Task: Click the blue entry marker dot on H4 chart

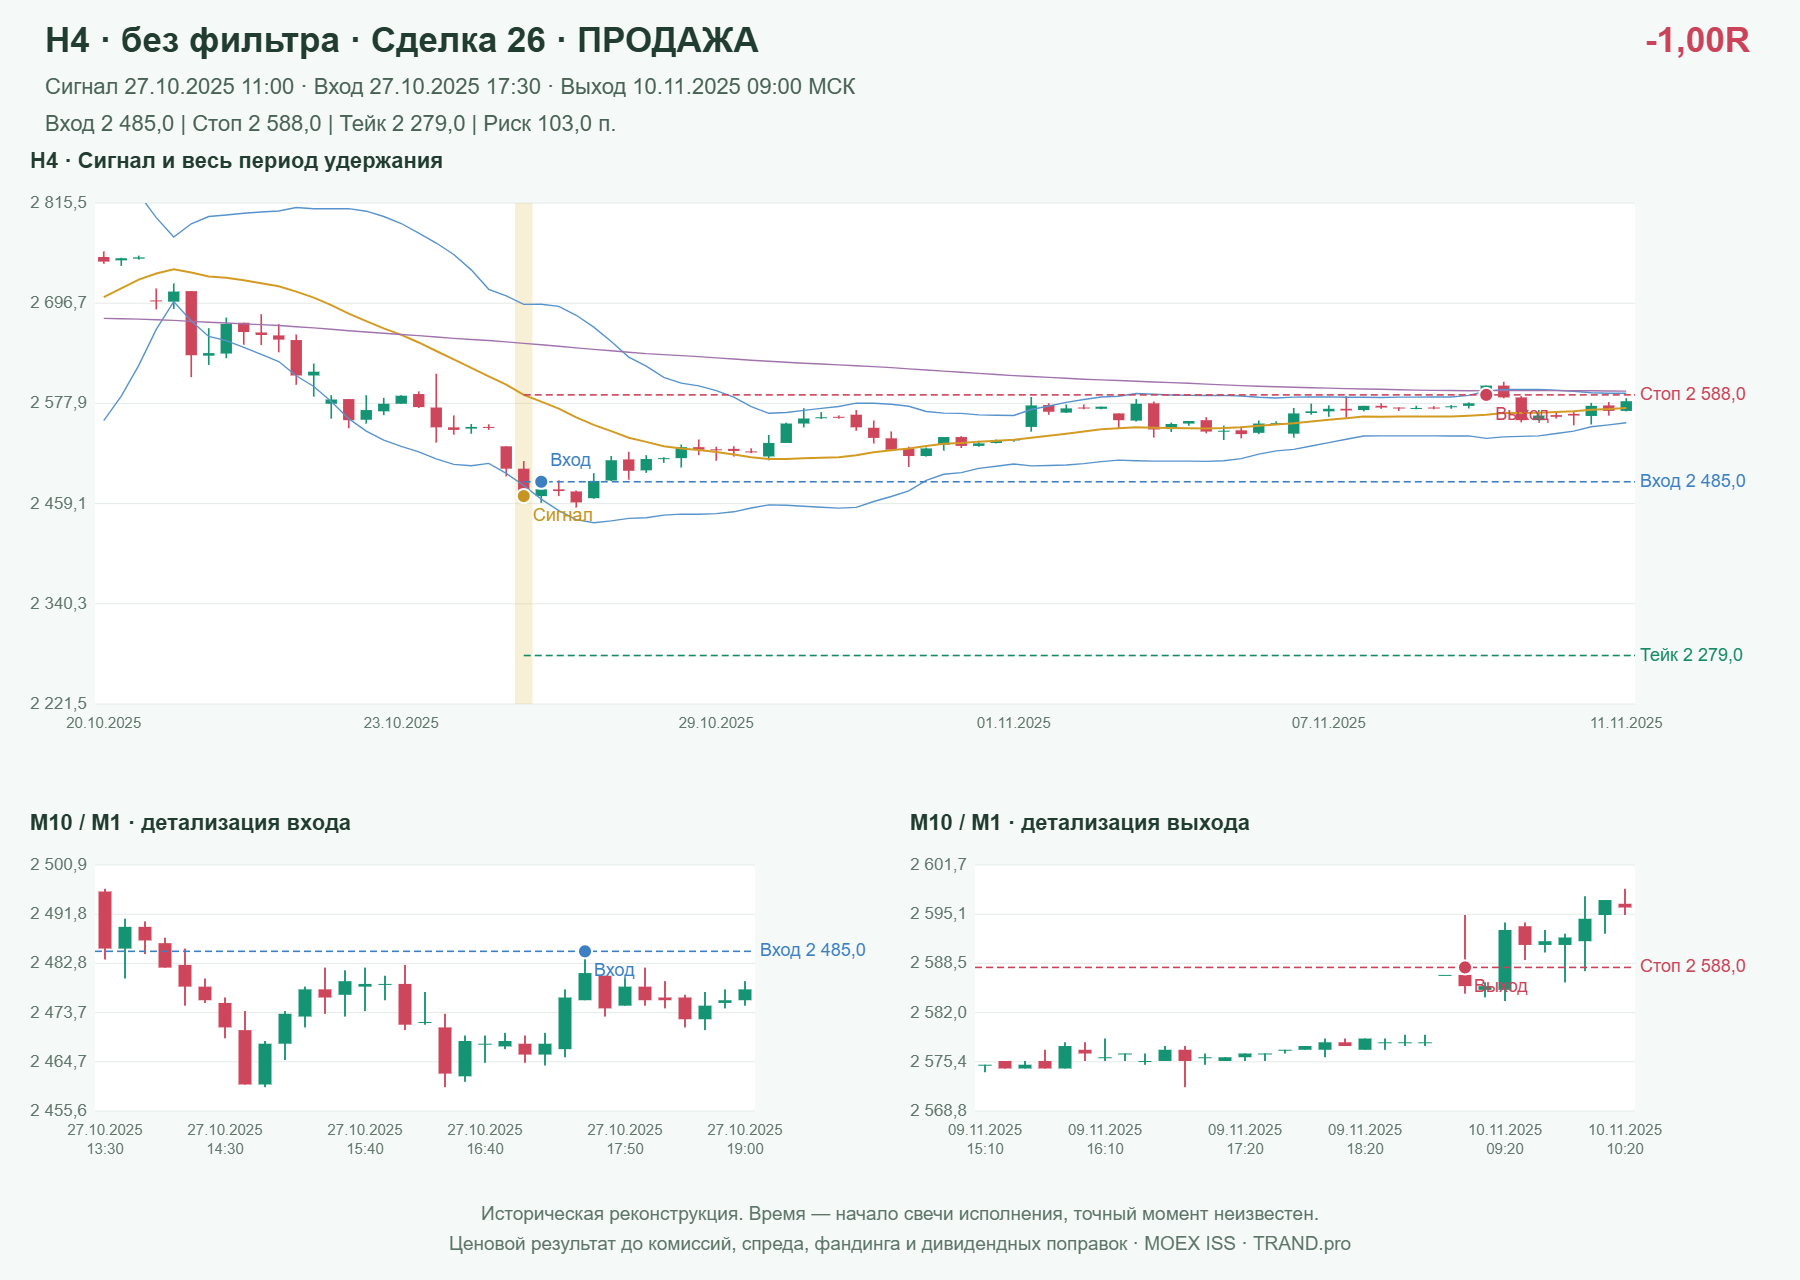Action: [541, 482]
